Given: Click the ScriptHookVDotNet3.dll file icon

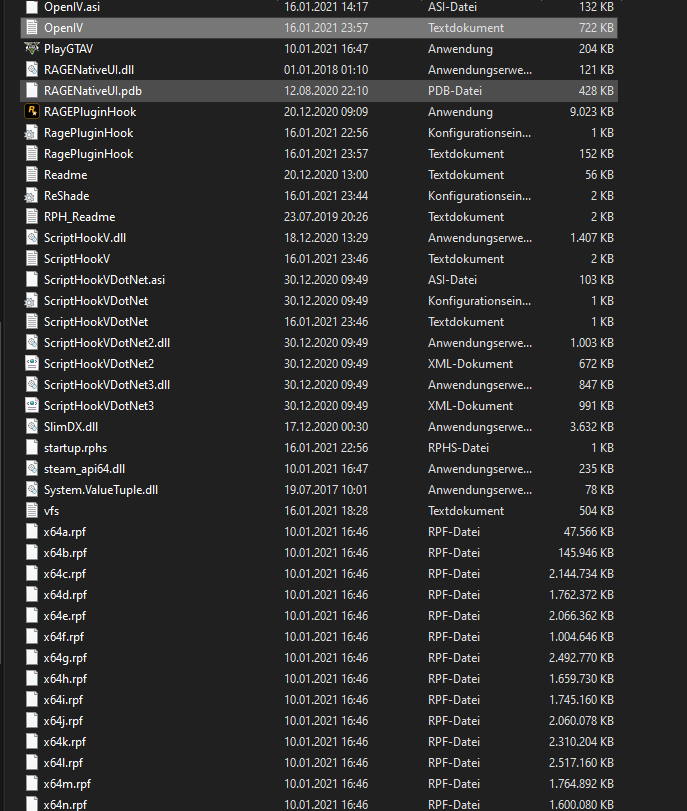Looking at the screenshot, I should (32, 385).
